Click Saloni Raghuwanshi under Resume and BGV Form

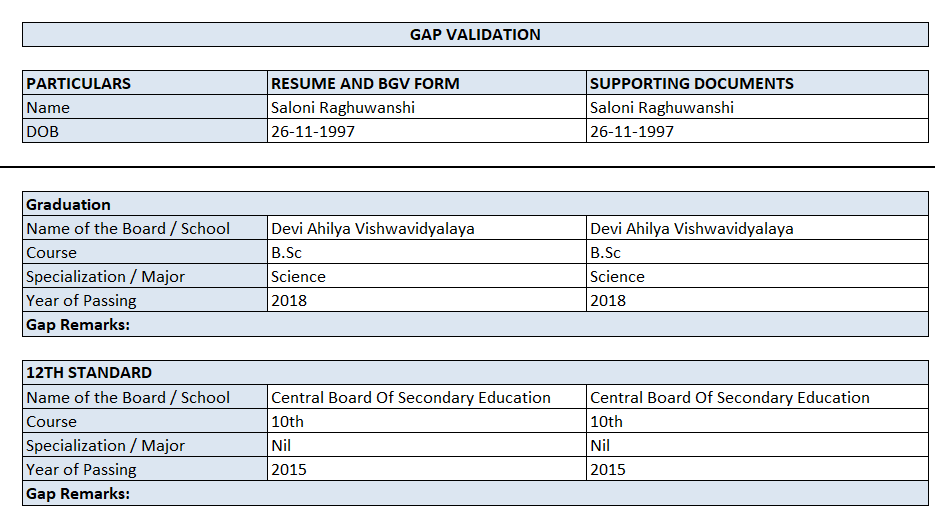point(342,108)
